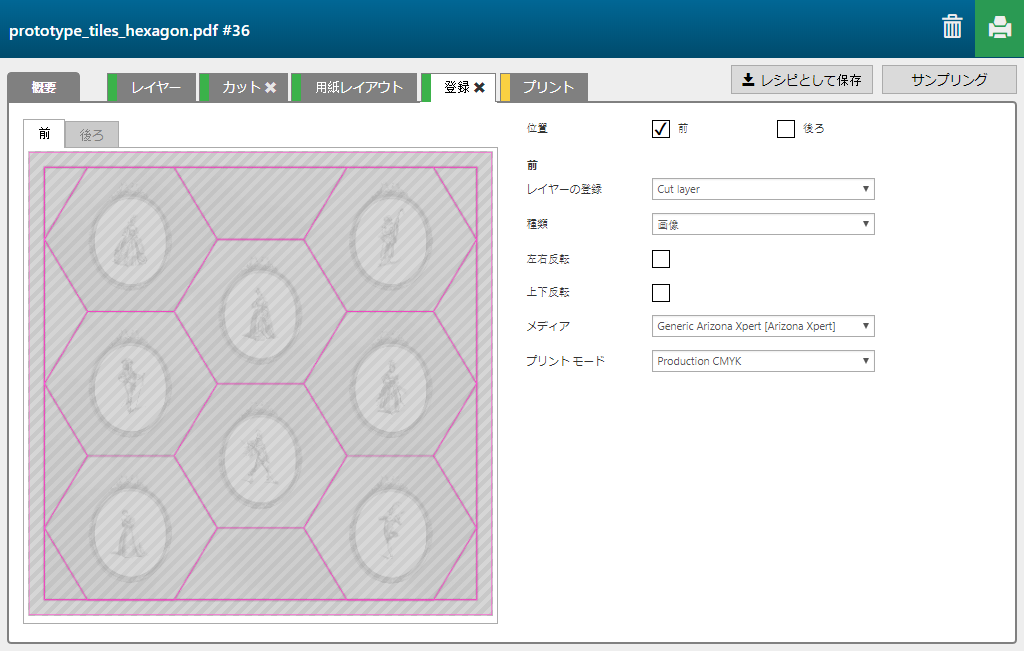Remove the カット tab via its X icon

(x=270, y=87)
